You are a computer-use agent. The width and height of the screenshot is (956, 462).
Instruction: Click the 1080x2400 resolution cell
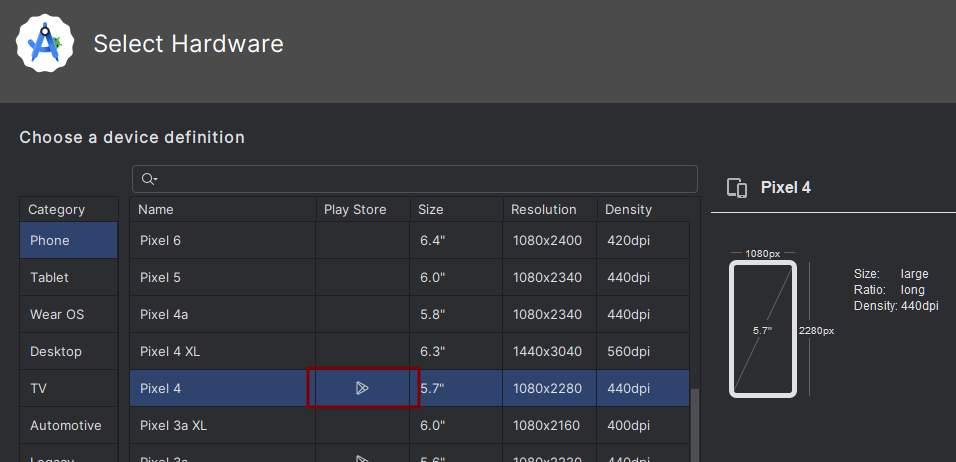550,240
